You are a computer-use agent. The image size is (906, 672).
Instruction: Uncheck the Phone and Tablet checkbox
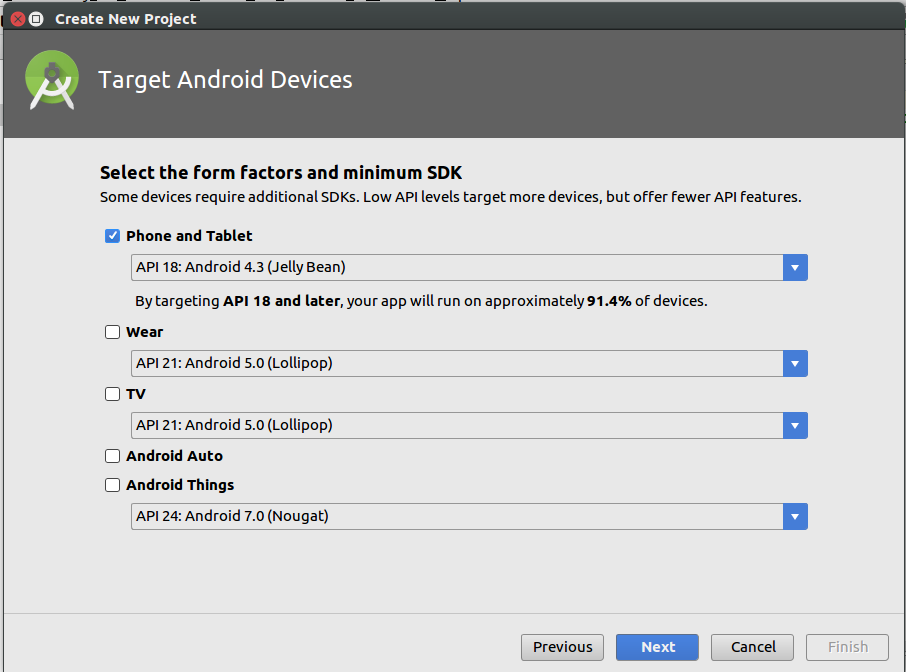tap(112, 236)
